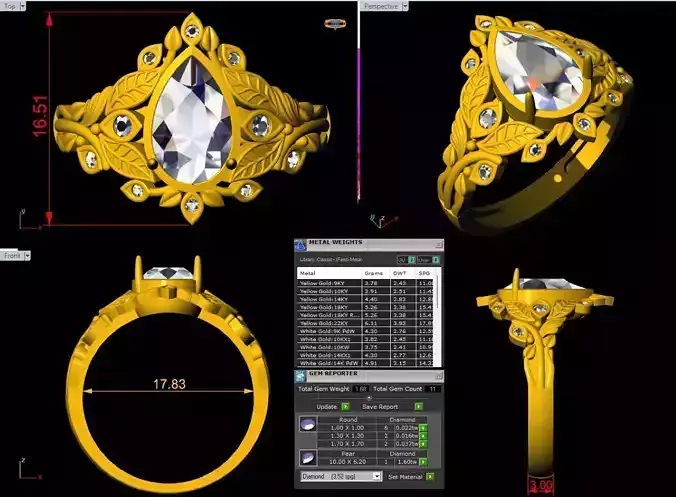
Task: Click the DWT column header
Action: [x=403, y=273]
